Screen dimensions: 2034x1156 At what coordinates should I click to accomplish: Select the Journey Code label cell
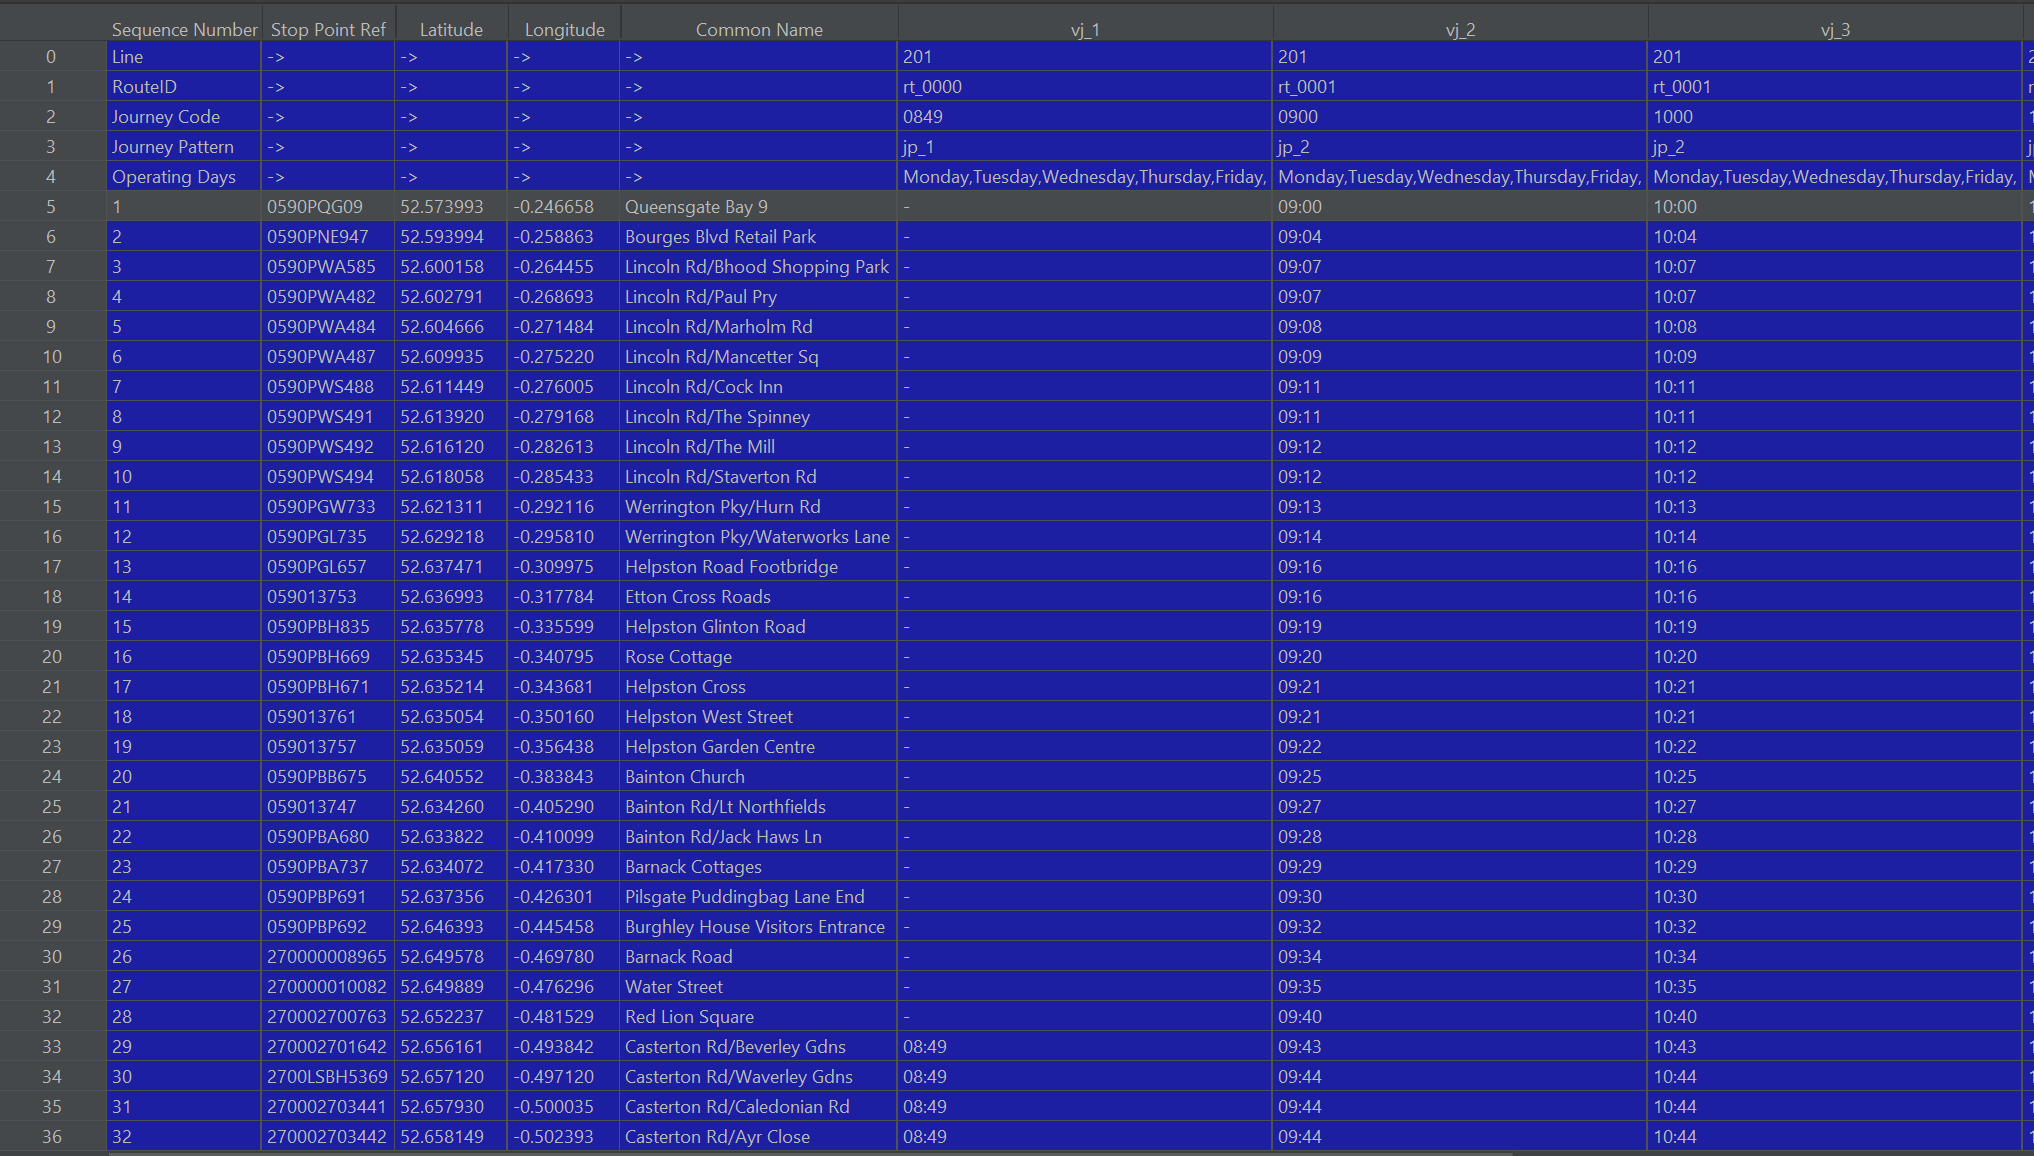(184, 117)
